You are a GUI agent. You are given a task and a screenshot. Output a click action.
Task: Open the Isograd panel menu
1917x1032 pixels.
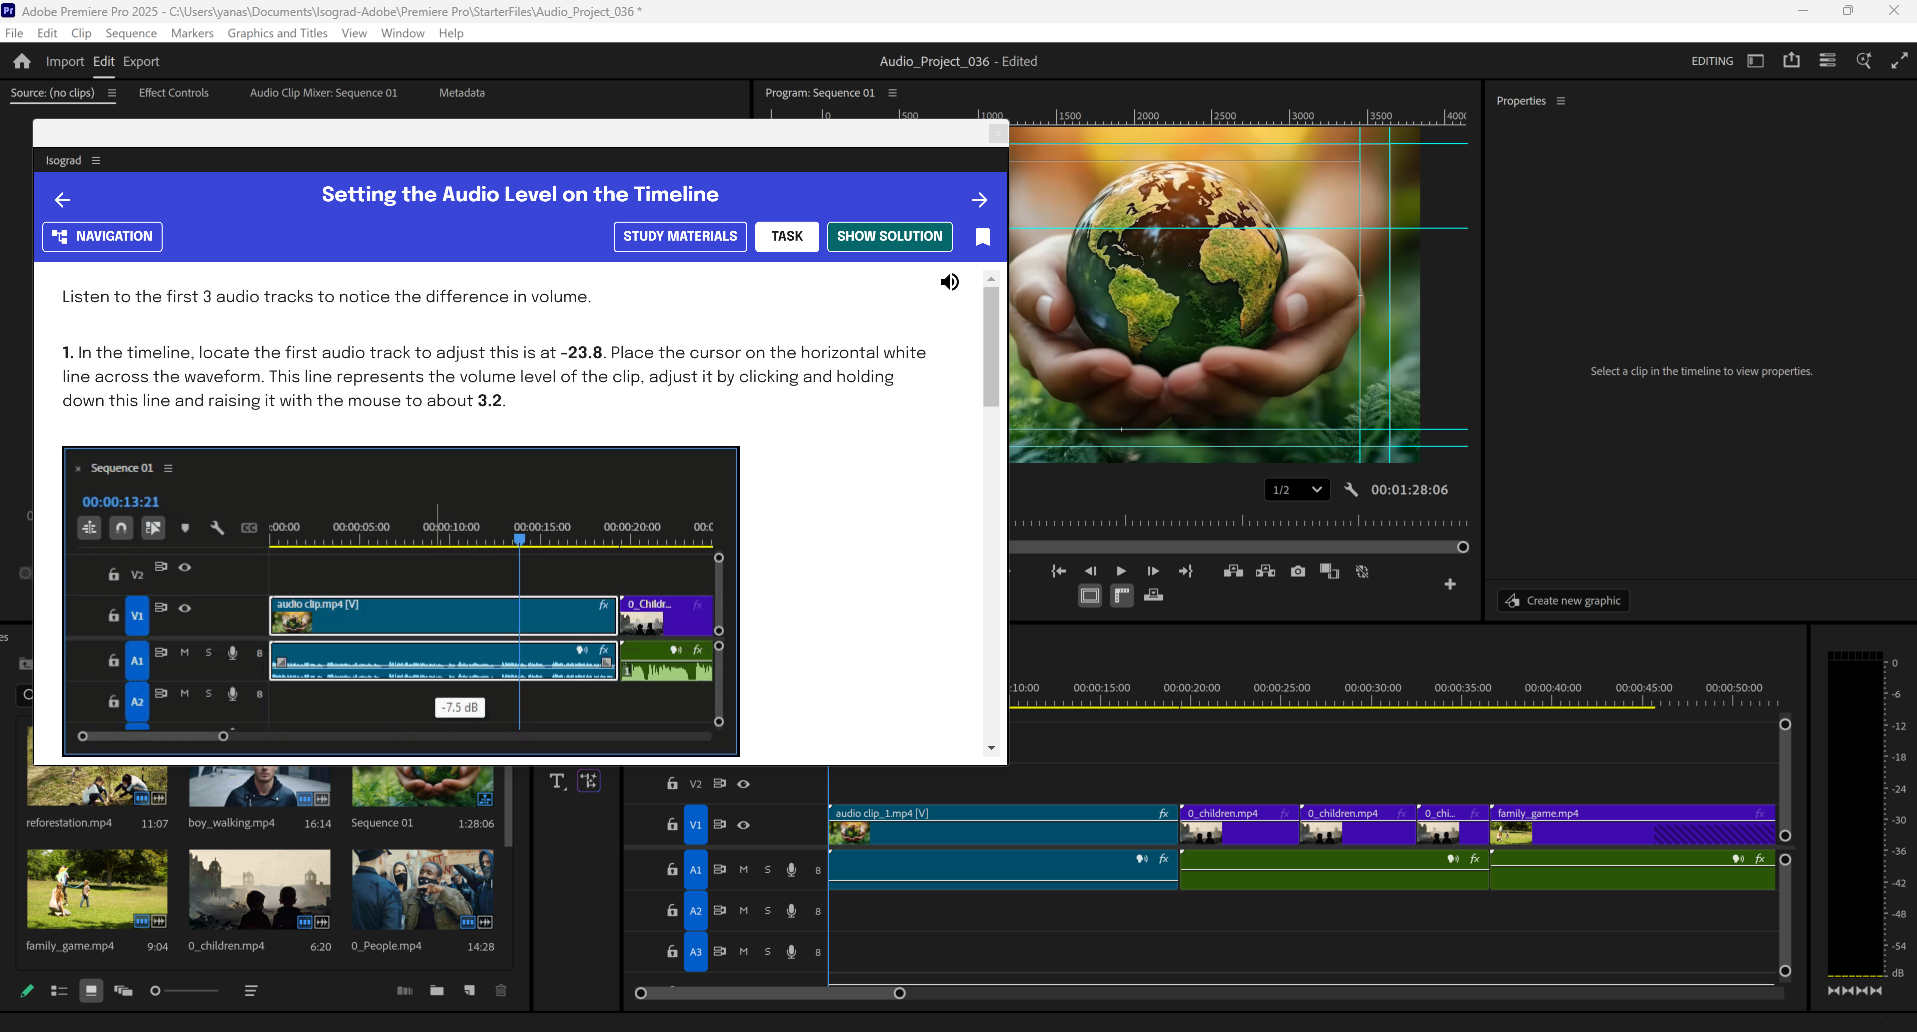(x=96, y=160)
